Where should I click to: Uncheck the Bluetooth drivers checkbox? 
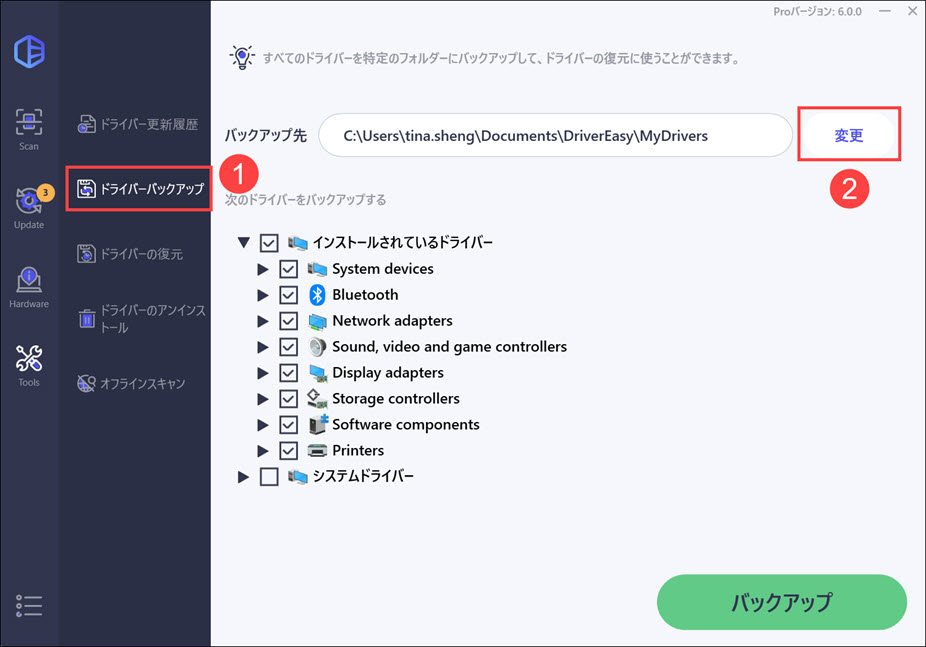coord(289,295)
